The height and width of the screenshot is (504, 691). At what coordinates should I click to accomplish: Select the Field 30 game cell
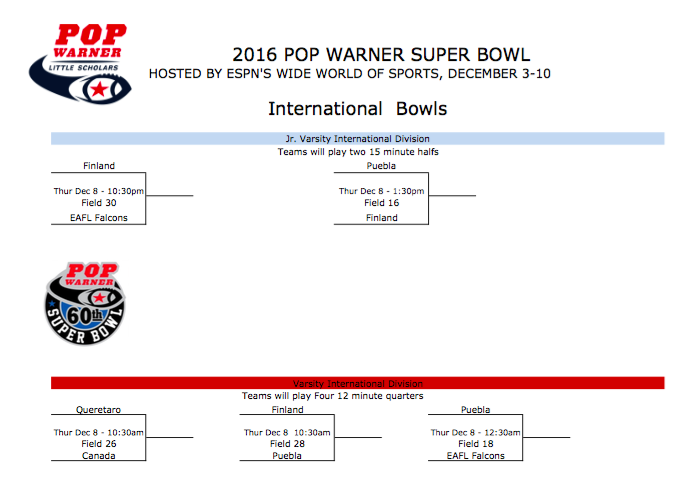pyautogui.click(x=99, y=203)
